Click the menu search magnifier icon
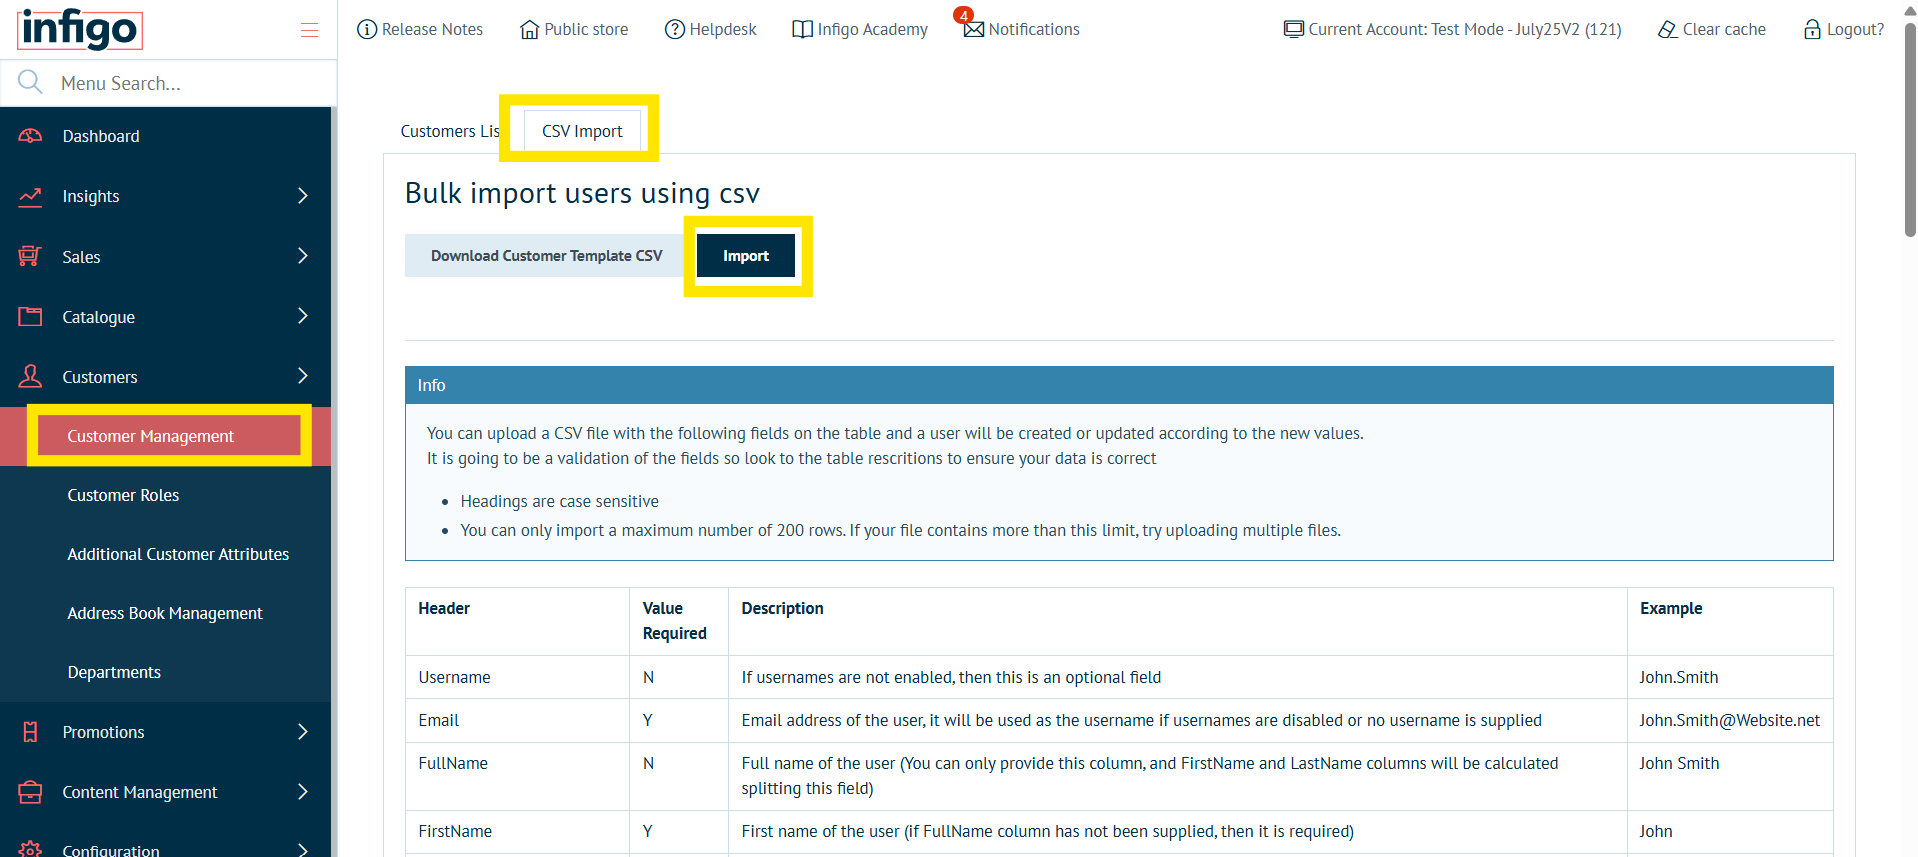This screenshot has width=1918, height=857. click(x=30, y=82)
